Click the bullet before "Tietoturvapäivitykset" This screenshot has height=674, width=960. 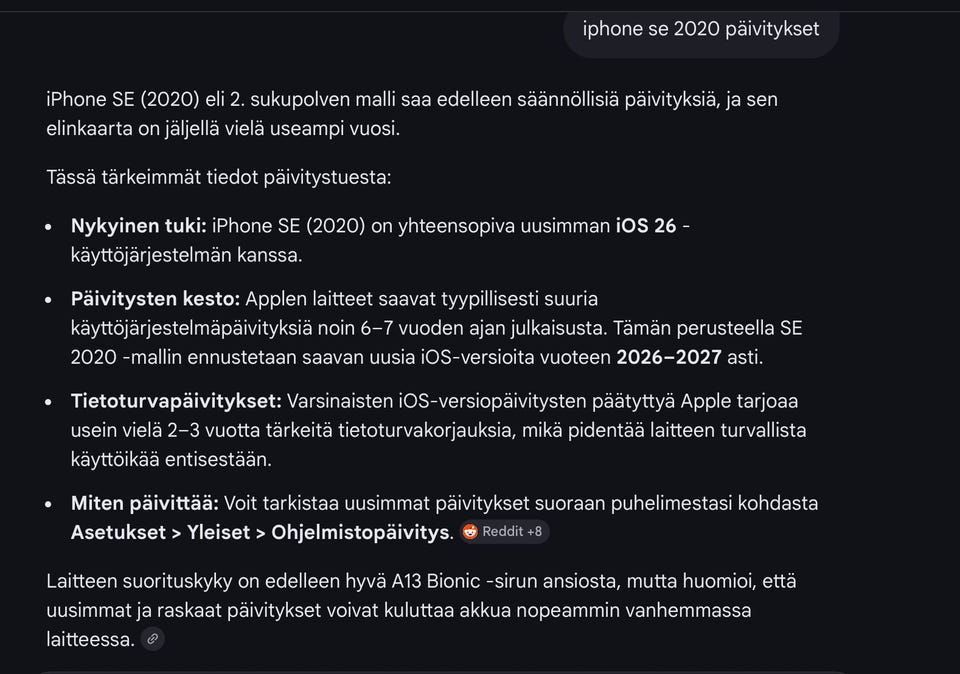point(49,402)
